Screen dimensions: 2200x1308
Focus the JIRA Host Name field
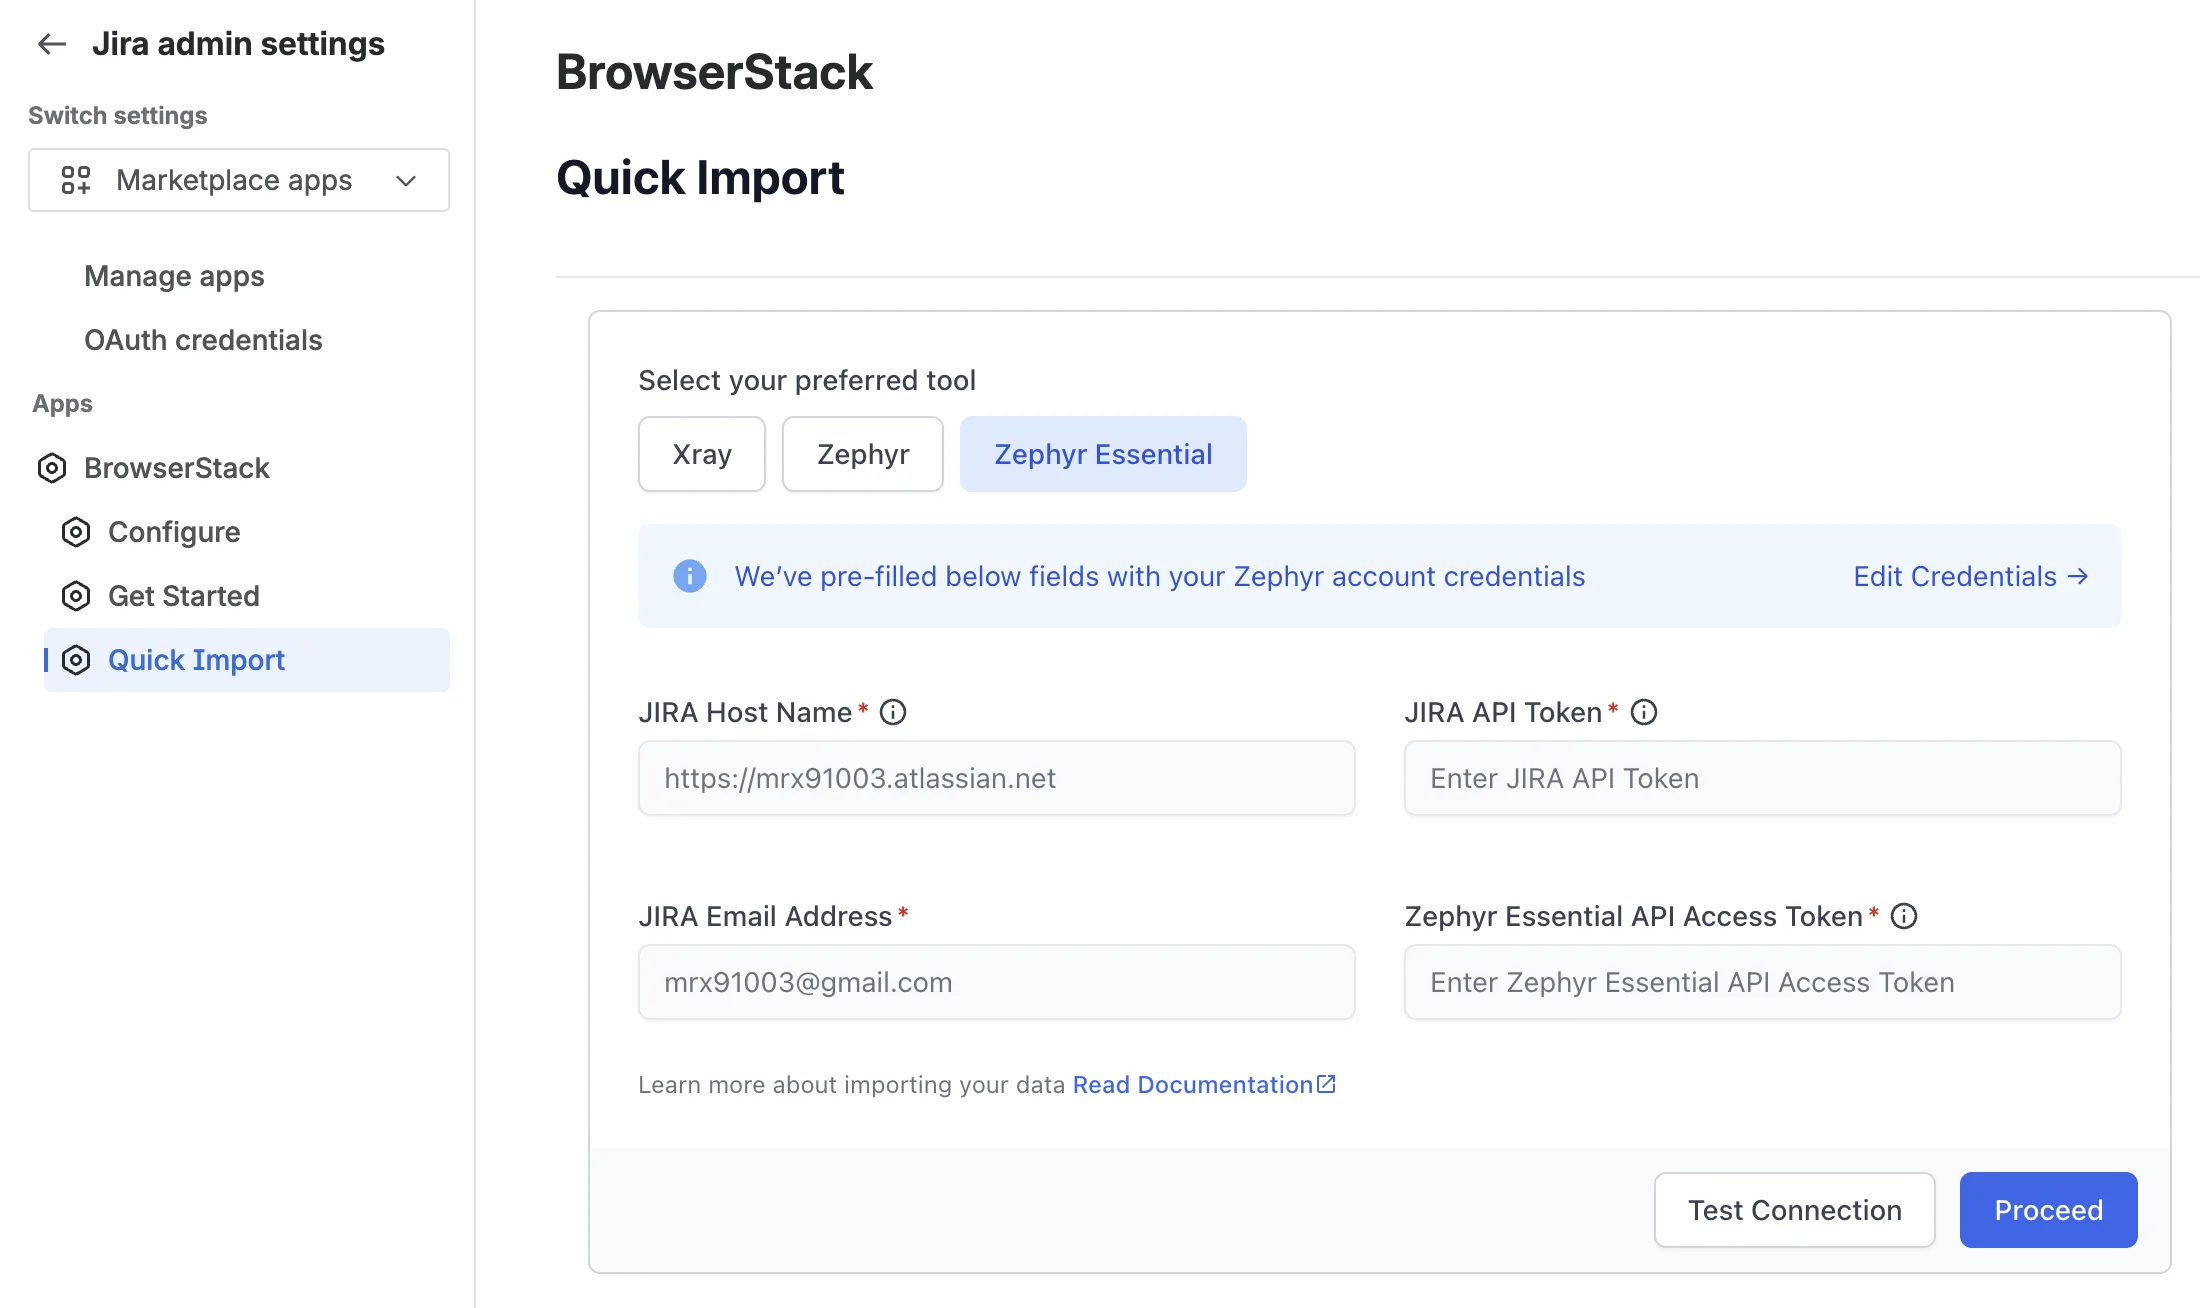pos(997,778)
